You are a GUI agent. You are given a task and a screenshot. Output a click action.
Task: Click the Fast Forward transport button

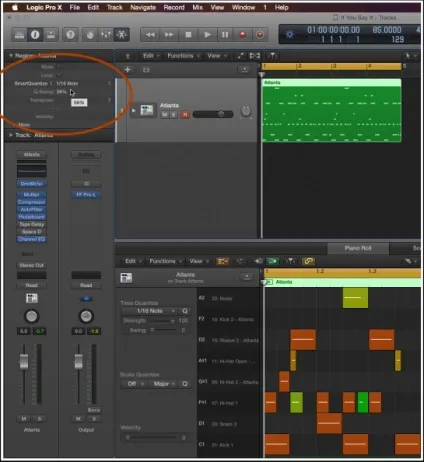click(169, 35)
